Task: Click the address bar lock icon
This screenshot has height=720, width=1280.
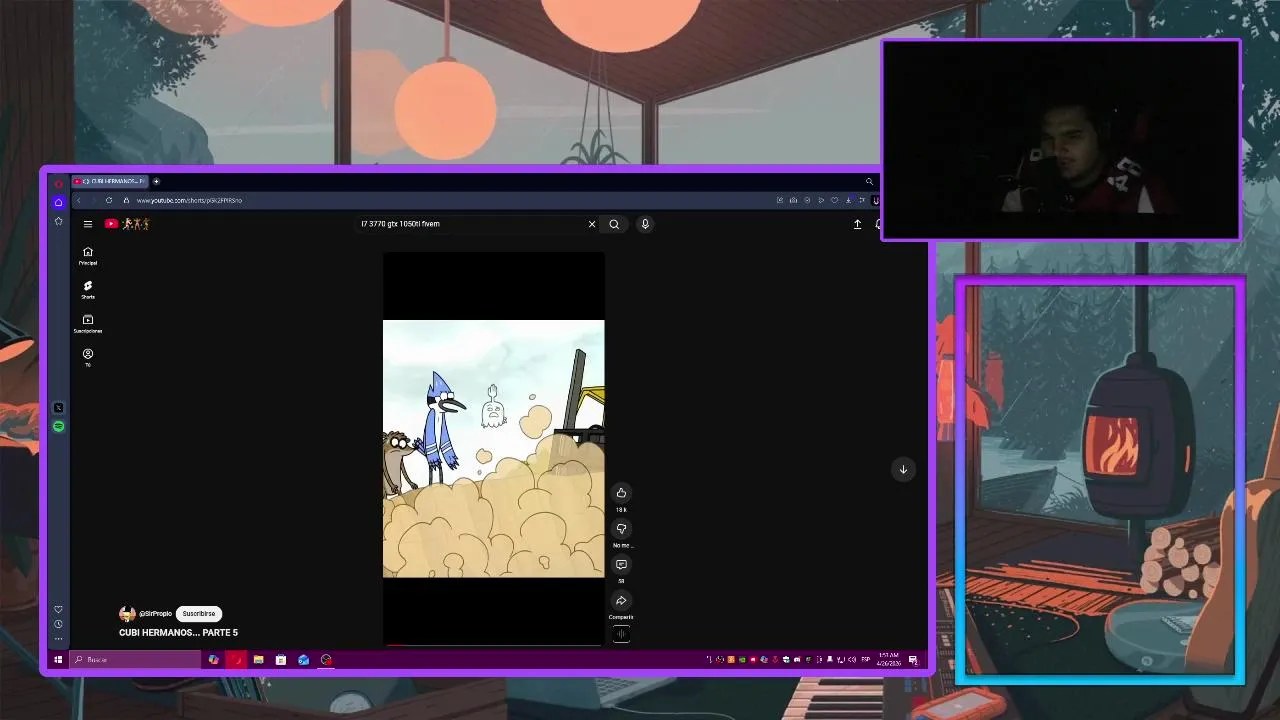Action: point(126,200)
